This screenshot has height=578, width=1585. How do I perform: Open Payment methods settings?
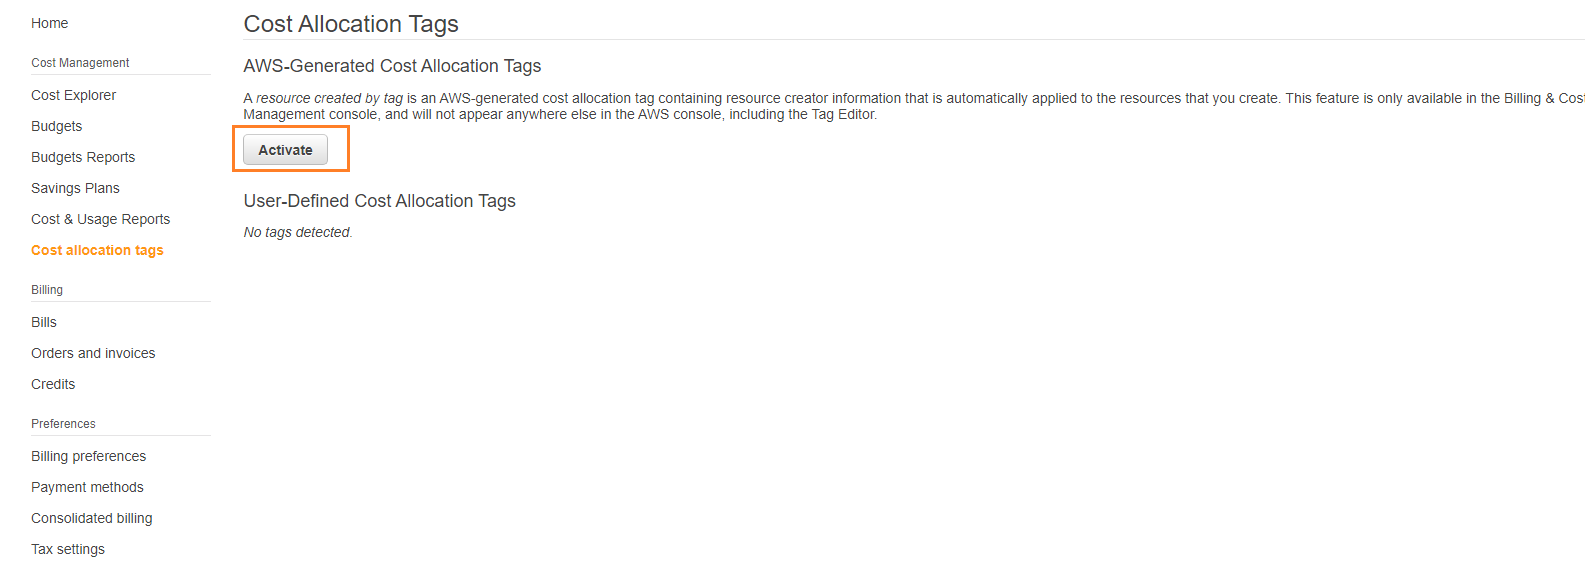(87, 487)
